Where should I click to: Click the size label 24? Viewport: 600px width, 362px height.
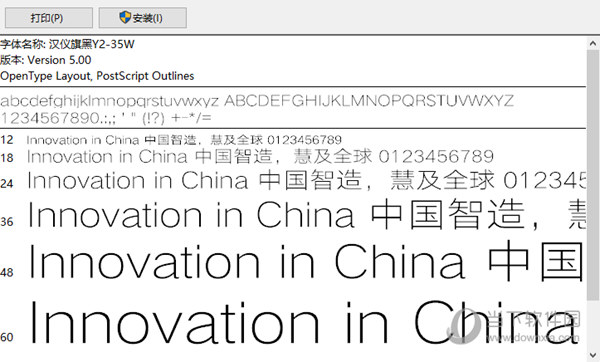[7, 184]
